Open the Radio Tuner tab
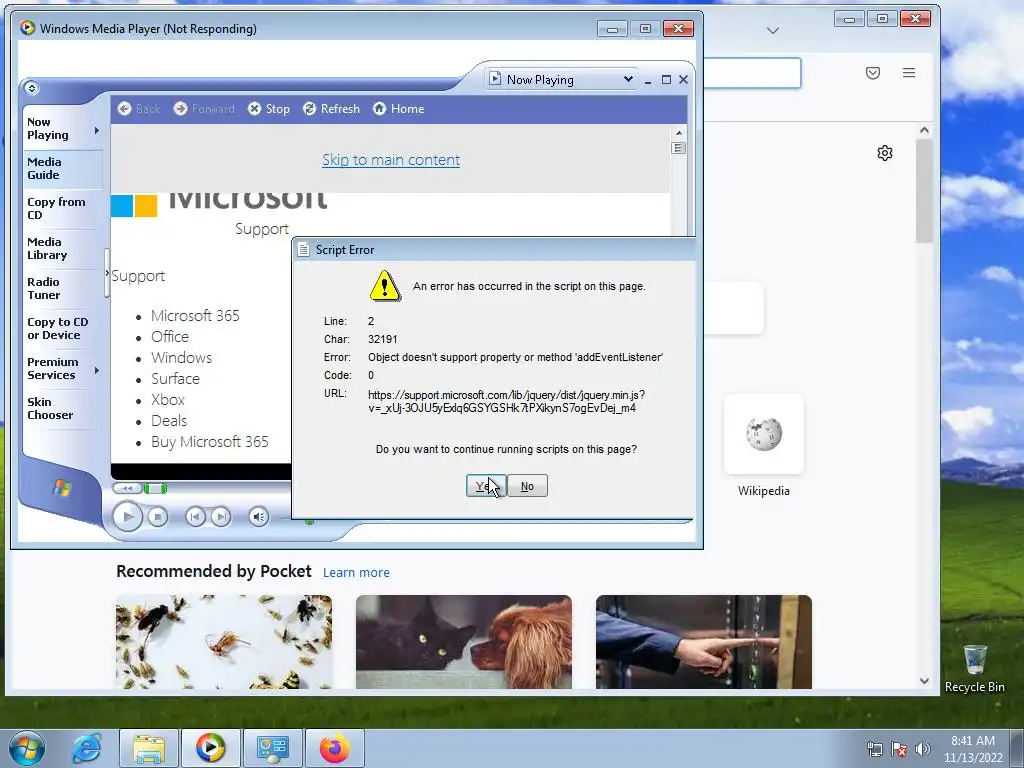Screen dimensions: 1024x768 click(62, 288)
